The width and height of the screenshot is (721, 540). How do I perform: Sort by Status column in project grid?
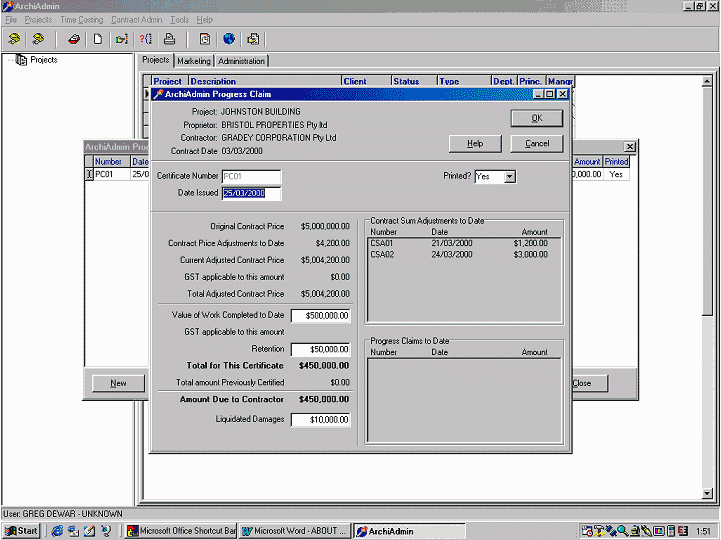[x=414, y=81]
